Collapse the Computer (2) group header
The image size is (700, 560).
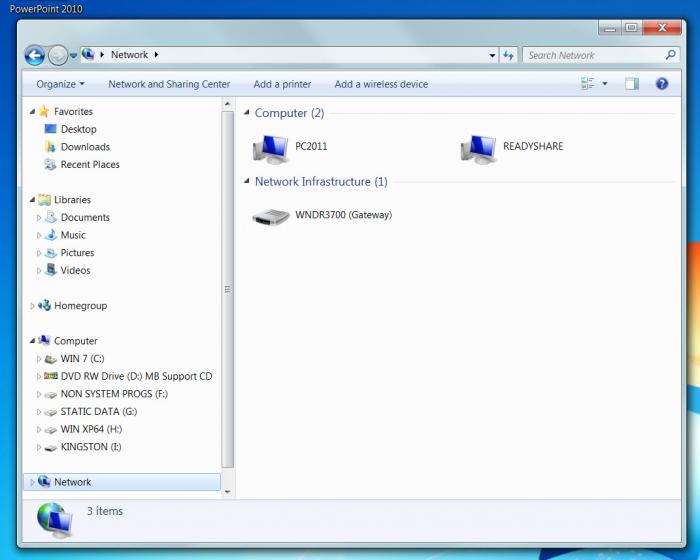pyautogui.click(x=248, y=114)
